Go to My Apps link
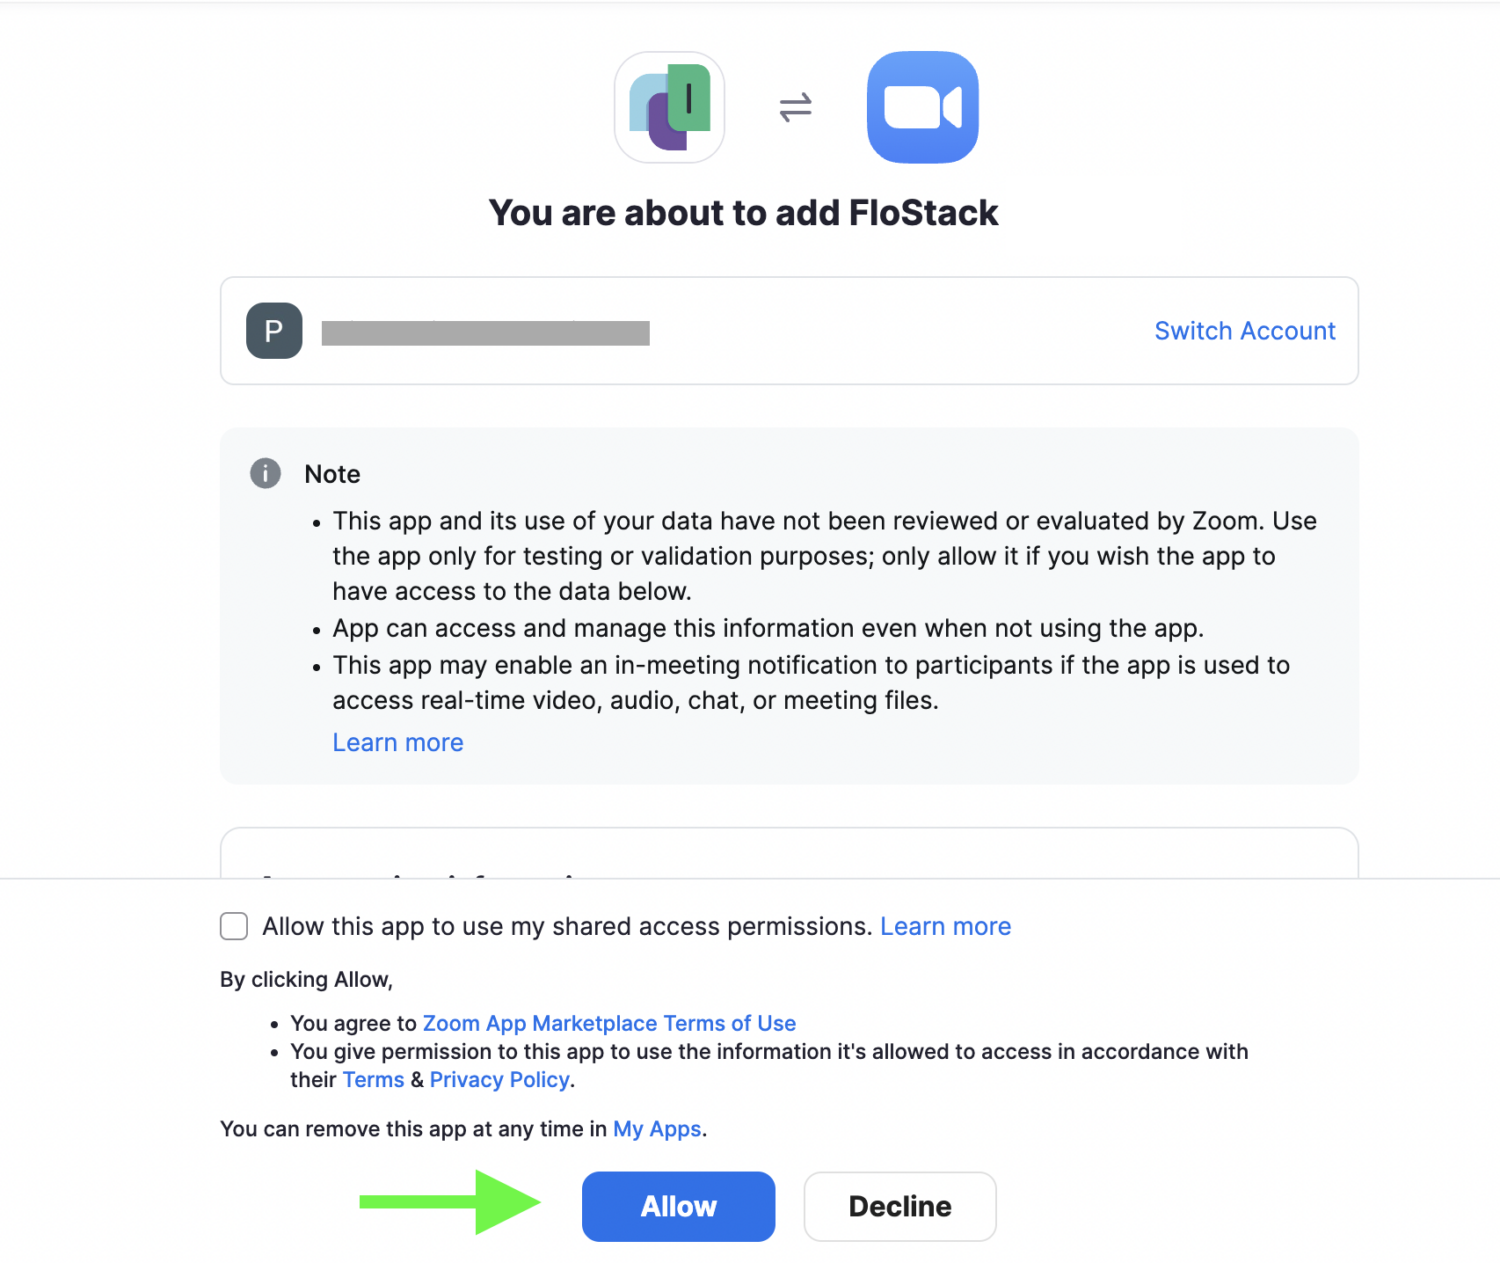The height and width of the screenshot is (1263, 1500). point(657,1129)
